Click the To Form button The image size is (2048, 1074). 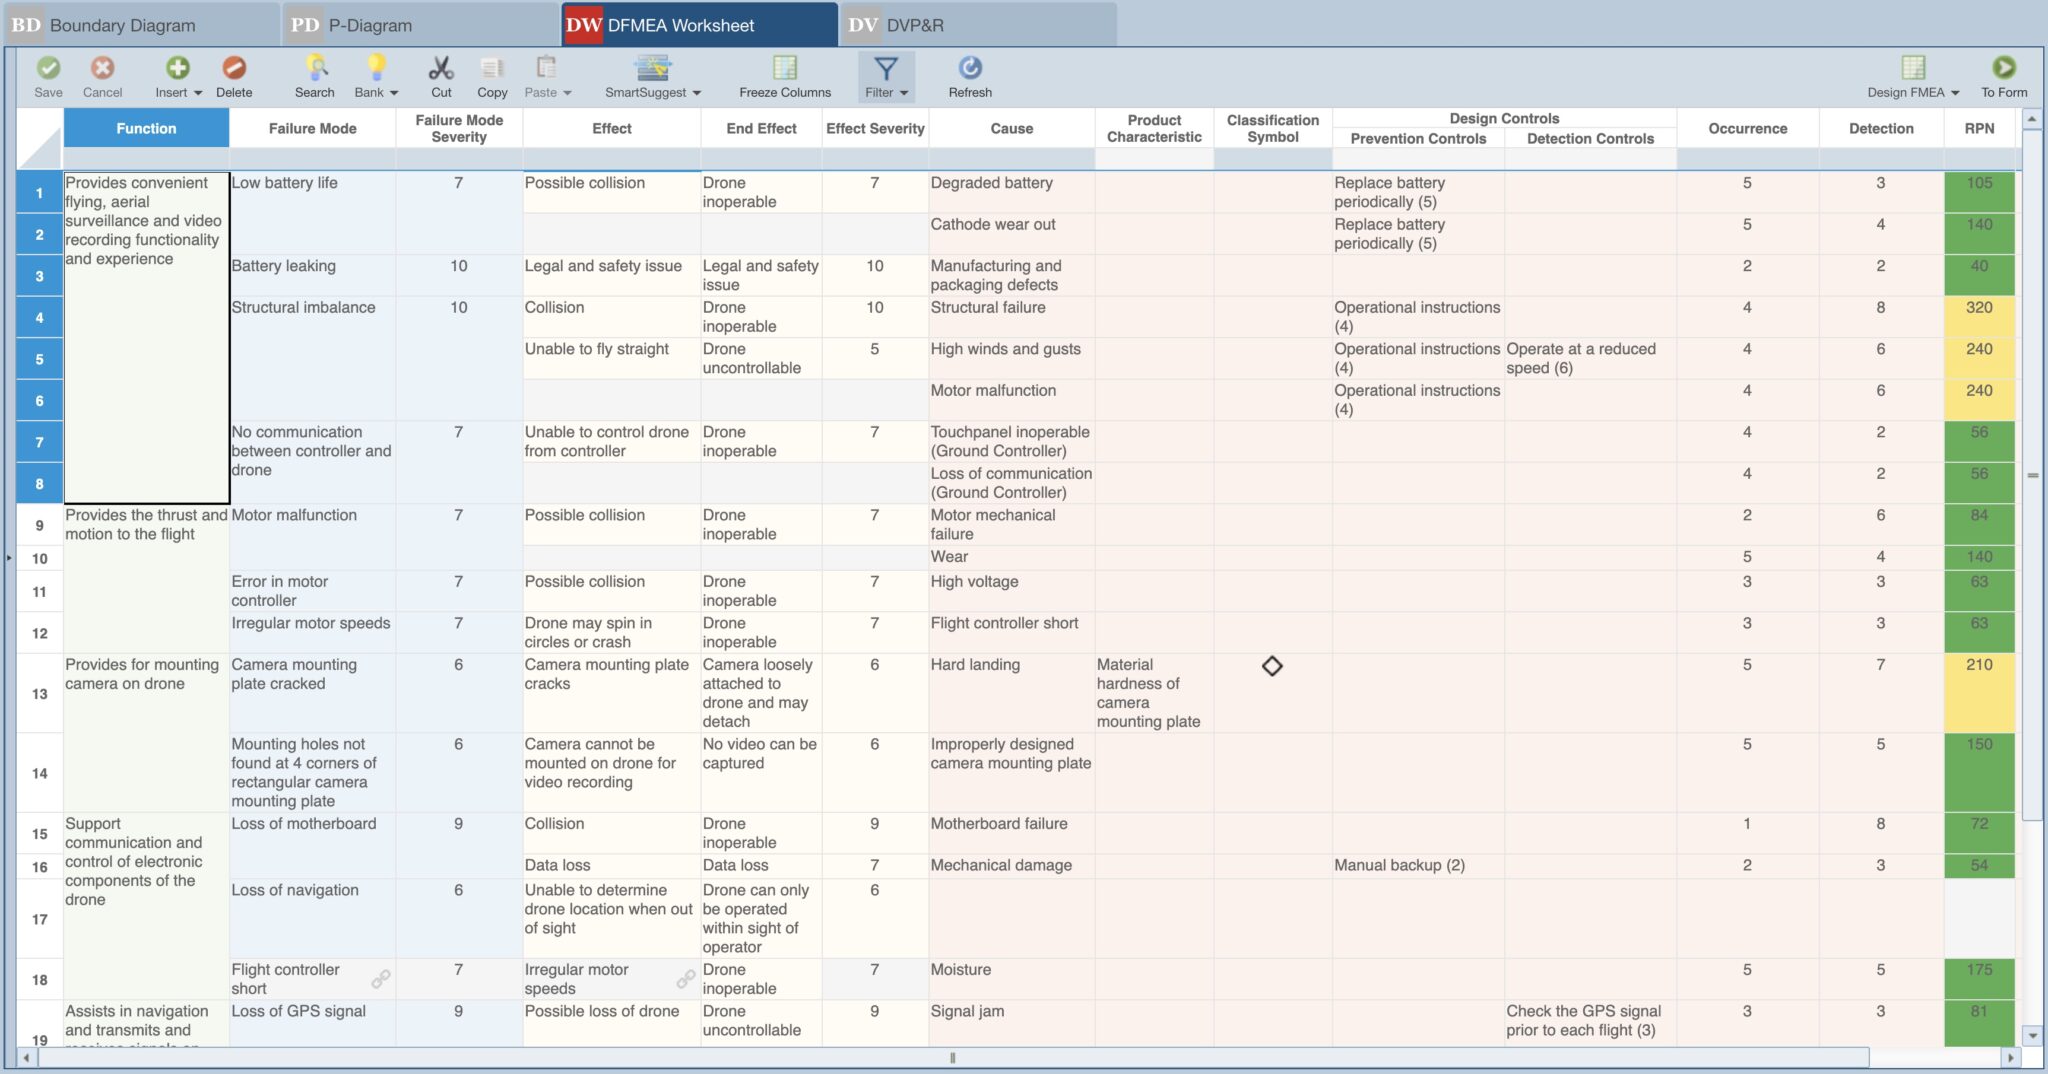coord(2004,76)
